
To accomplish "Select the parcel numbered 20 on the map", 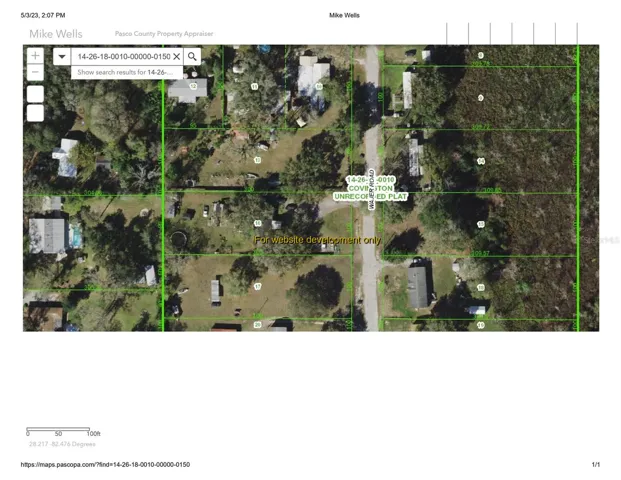I will (257, 324).
